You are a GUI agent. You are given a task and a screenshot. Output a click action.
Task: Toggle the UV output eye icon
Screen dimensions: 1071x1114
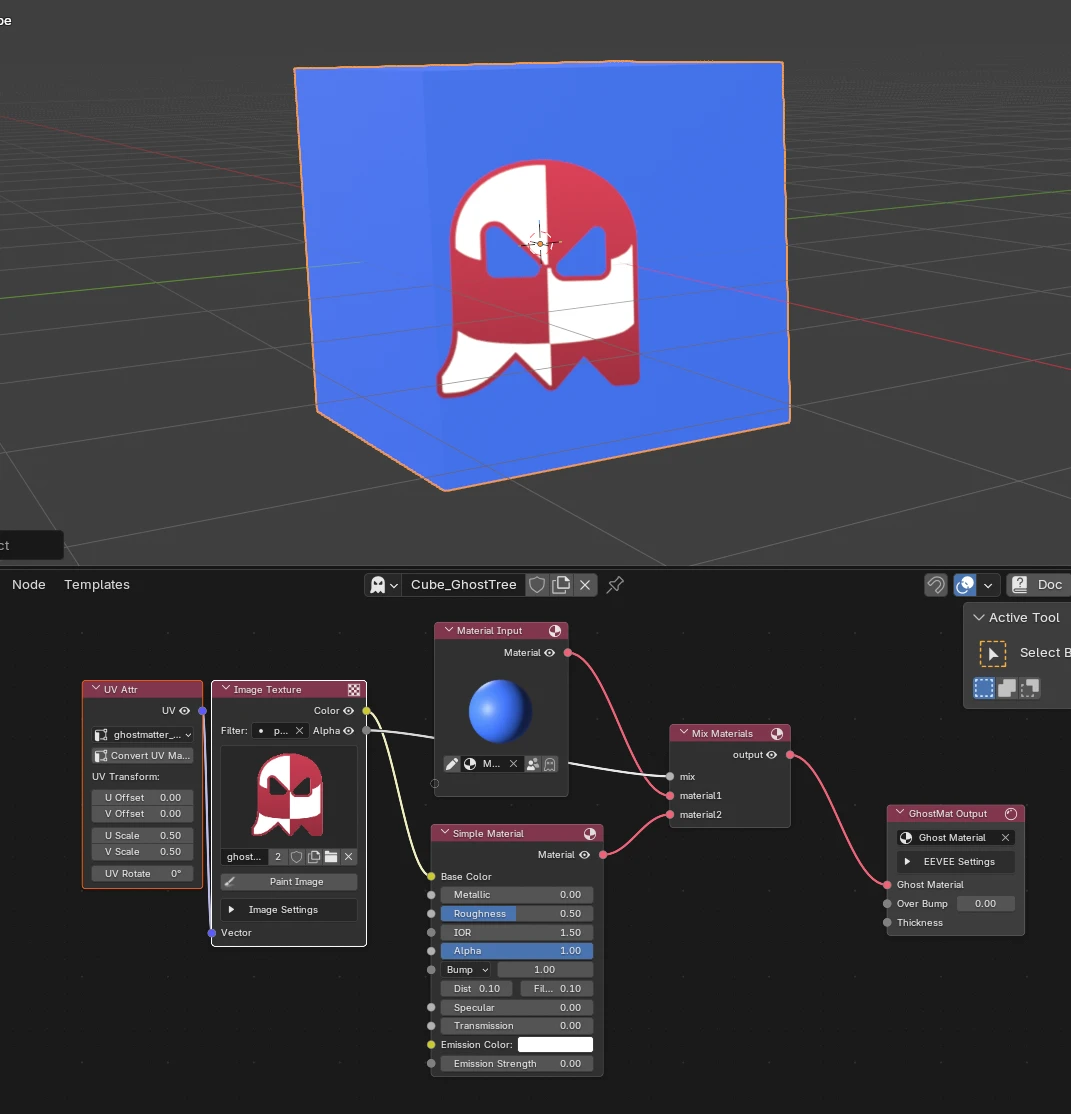[x=185, y=710]
